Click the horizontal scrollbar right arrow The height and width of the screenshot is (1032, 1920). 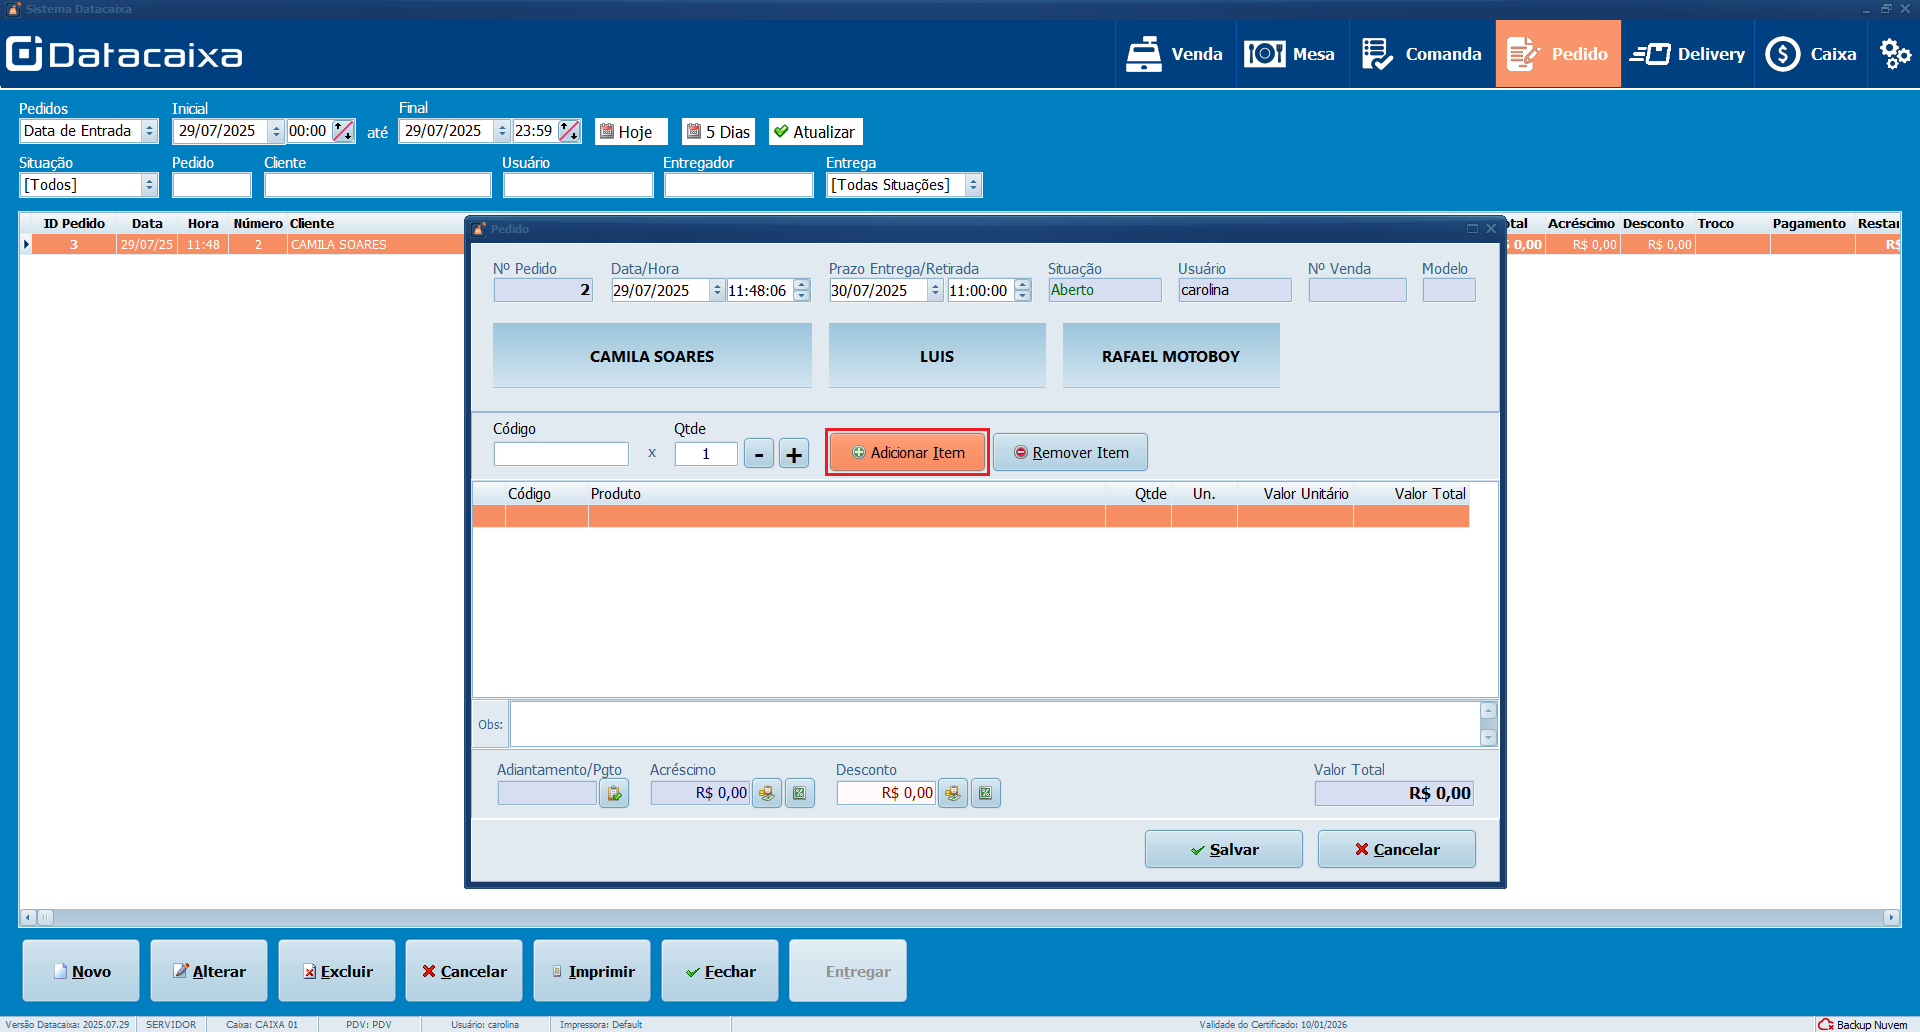tap(1890, 917)
